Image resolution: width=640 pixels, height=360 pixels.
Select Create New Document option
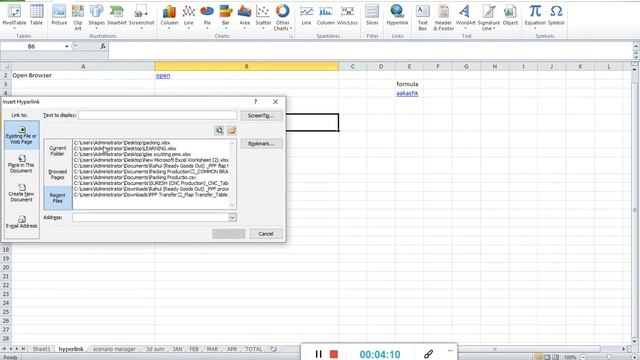click(x=22, y=193)
